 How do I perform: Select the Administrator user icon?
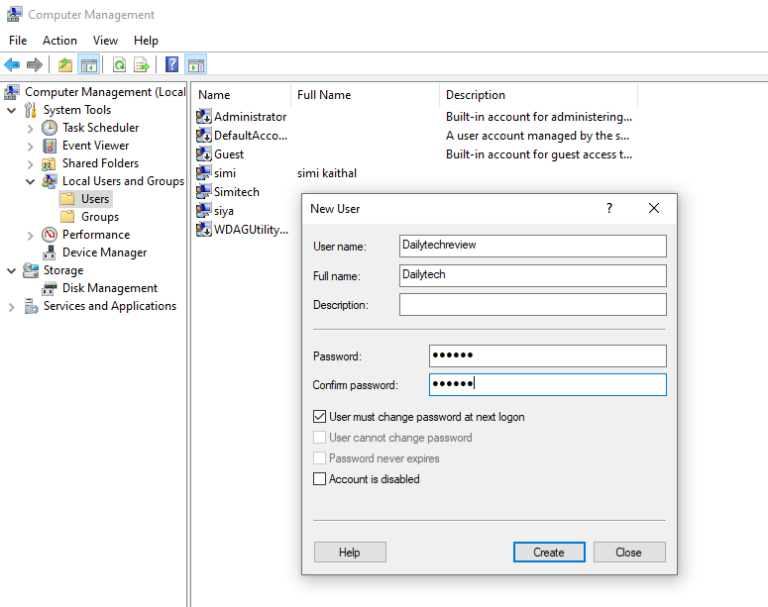tap(203, 117)
